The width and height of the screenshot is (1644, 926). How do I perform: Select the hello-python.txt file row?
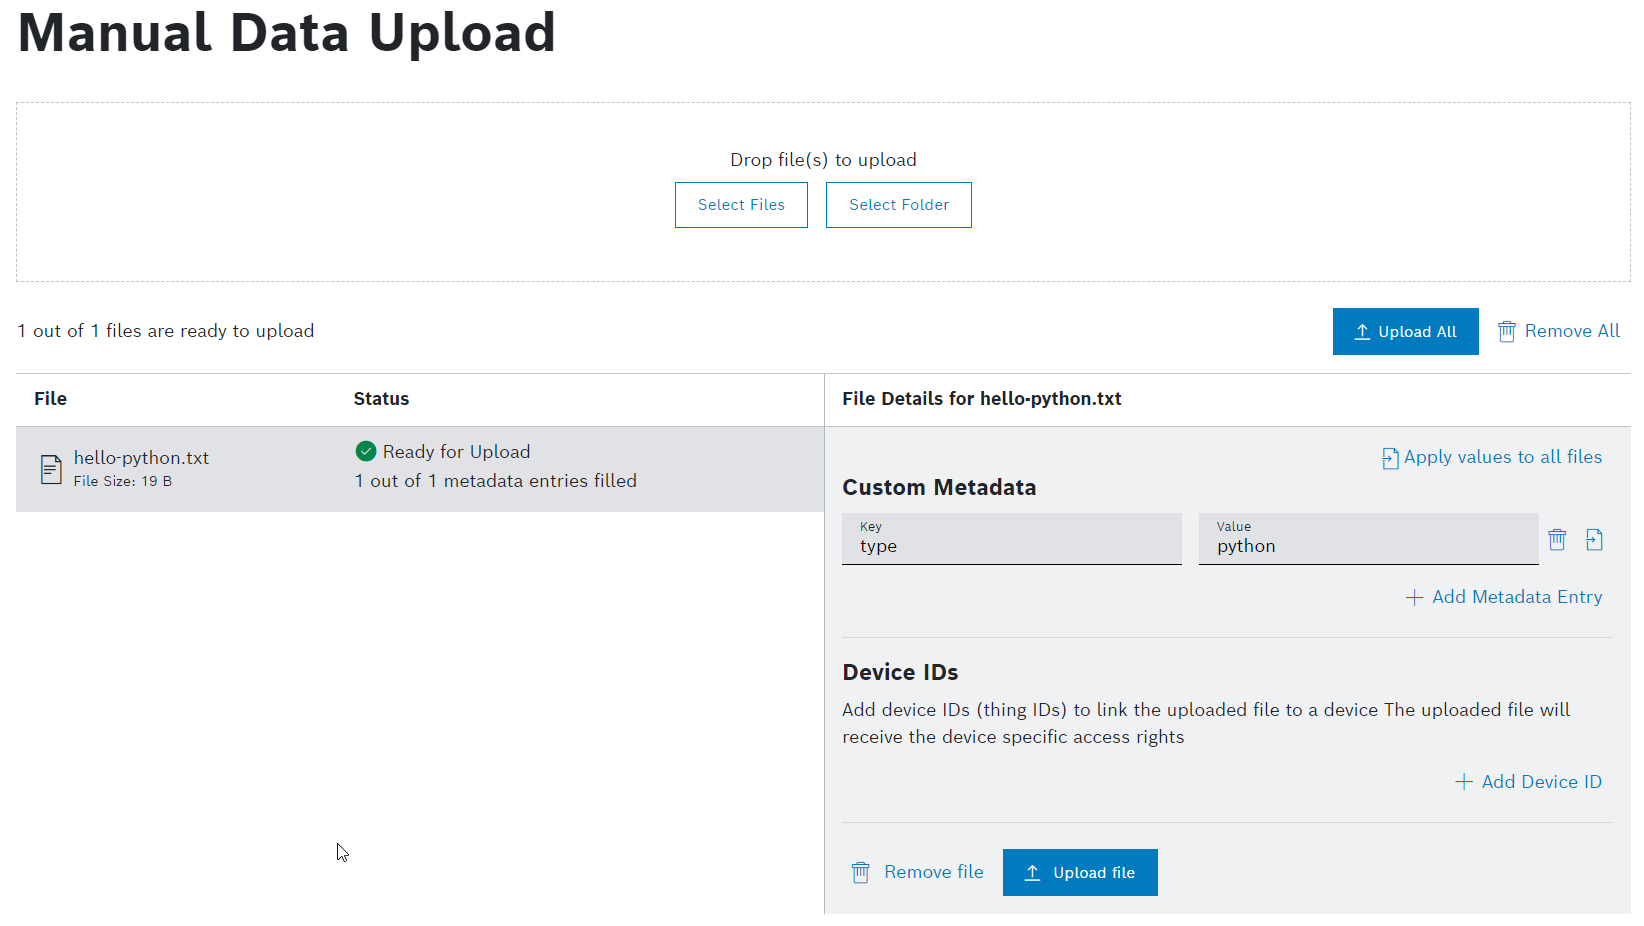(420, 469)
